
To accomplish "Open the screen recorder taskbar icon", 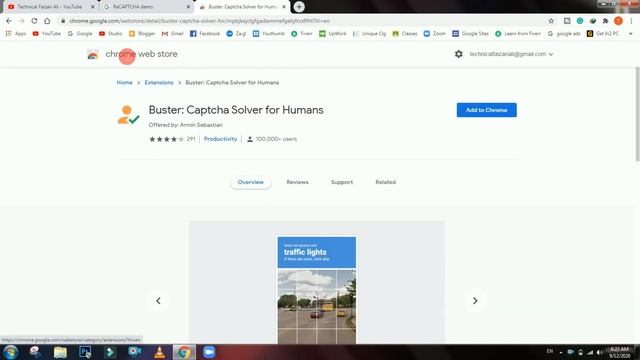I will pos(135,352).
